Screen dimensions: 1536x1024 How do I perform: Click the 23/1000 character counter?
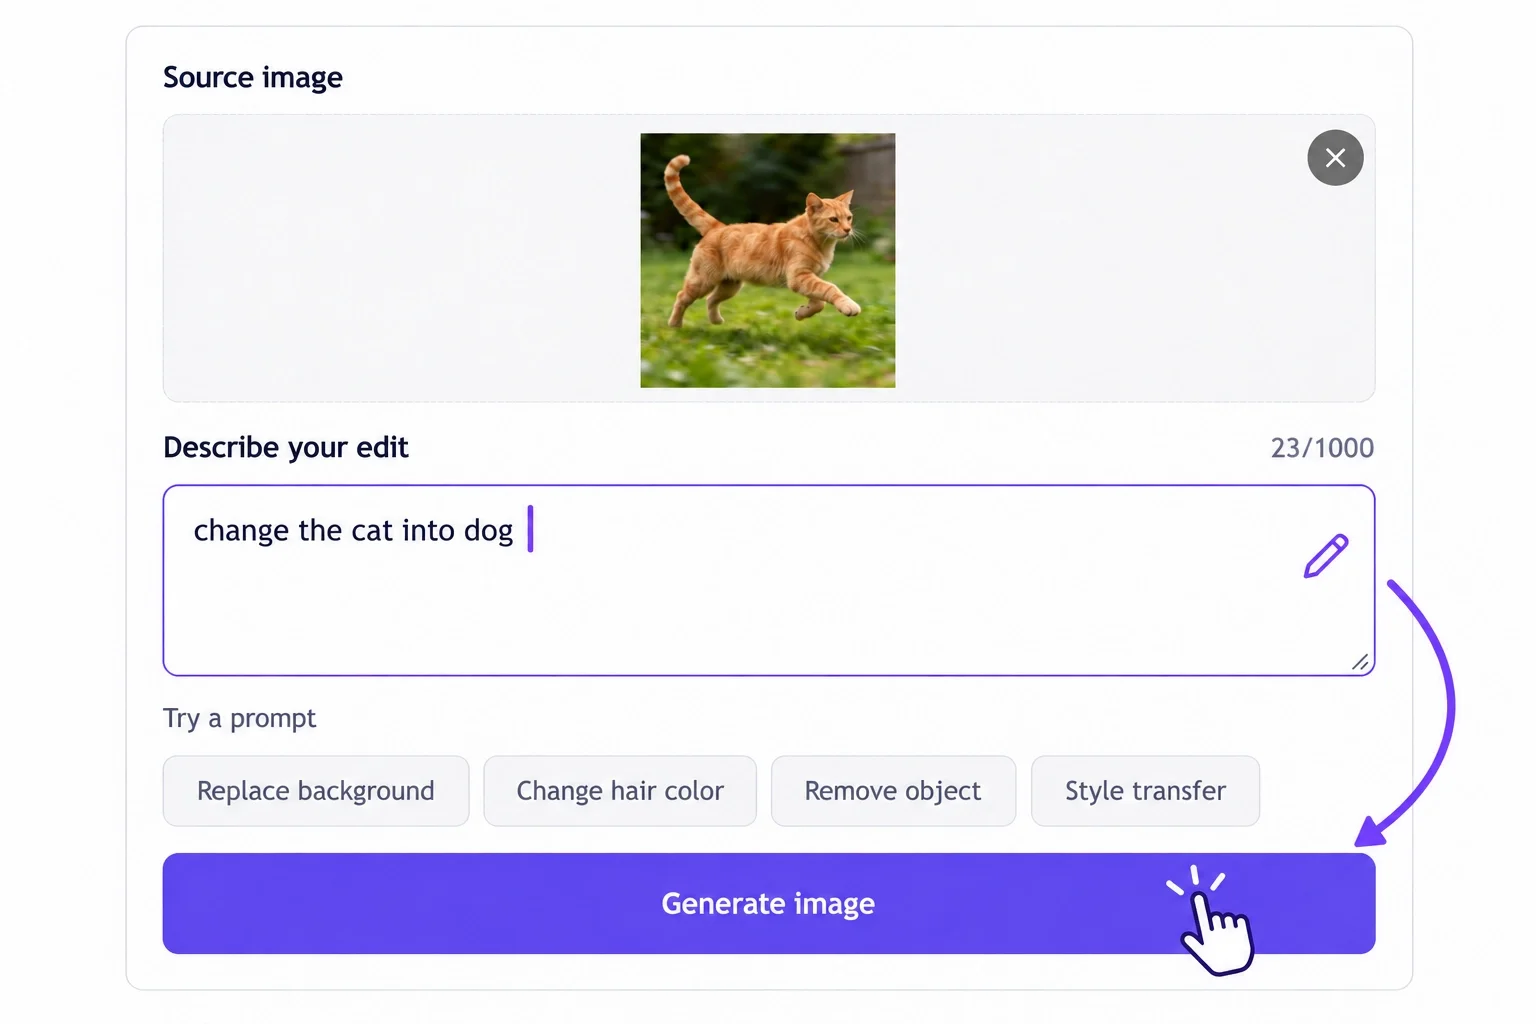click(1322, 448)
